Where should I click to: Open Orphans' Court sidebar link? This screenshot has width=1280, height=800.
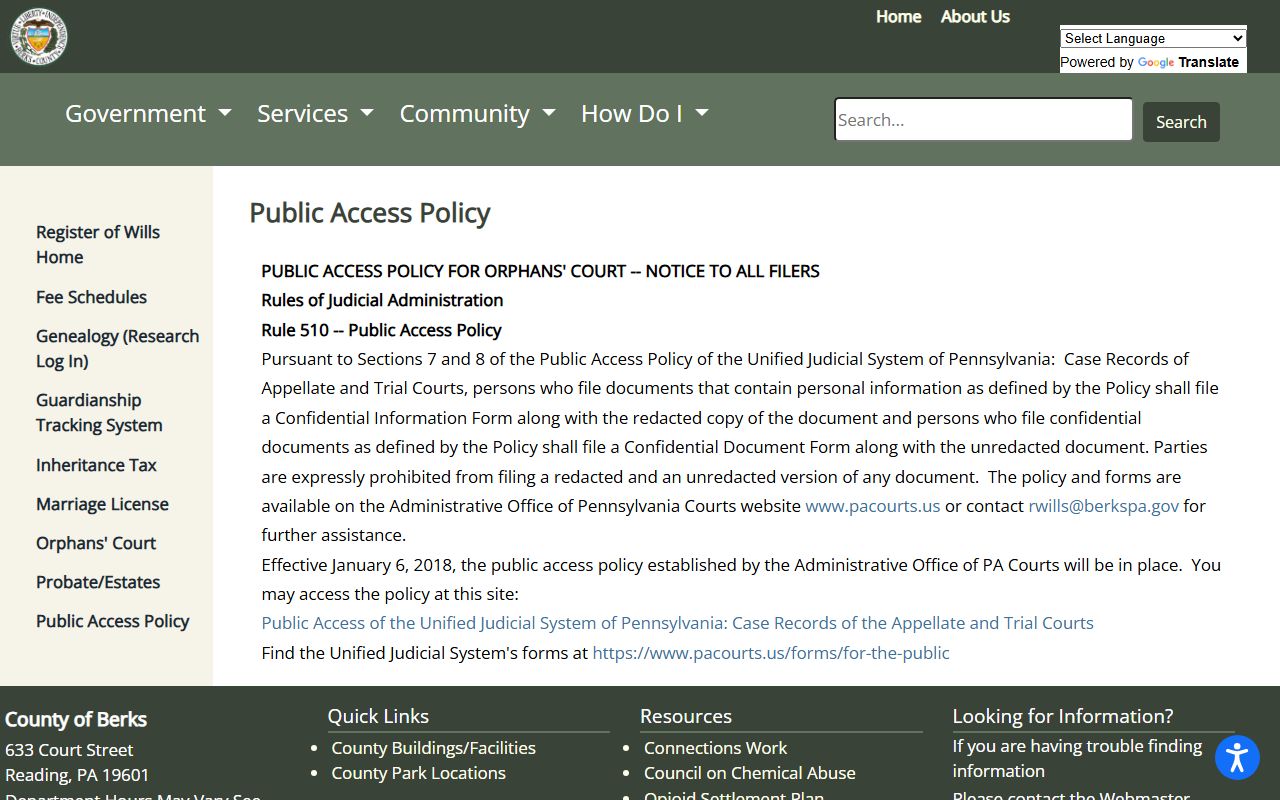[96, 543]
